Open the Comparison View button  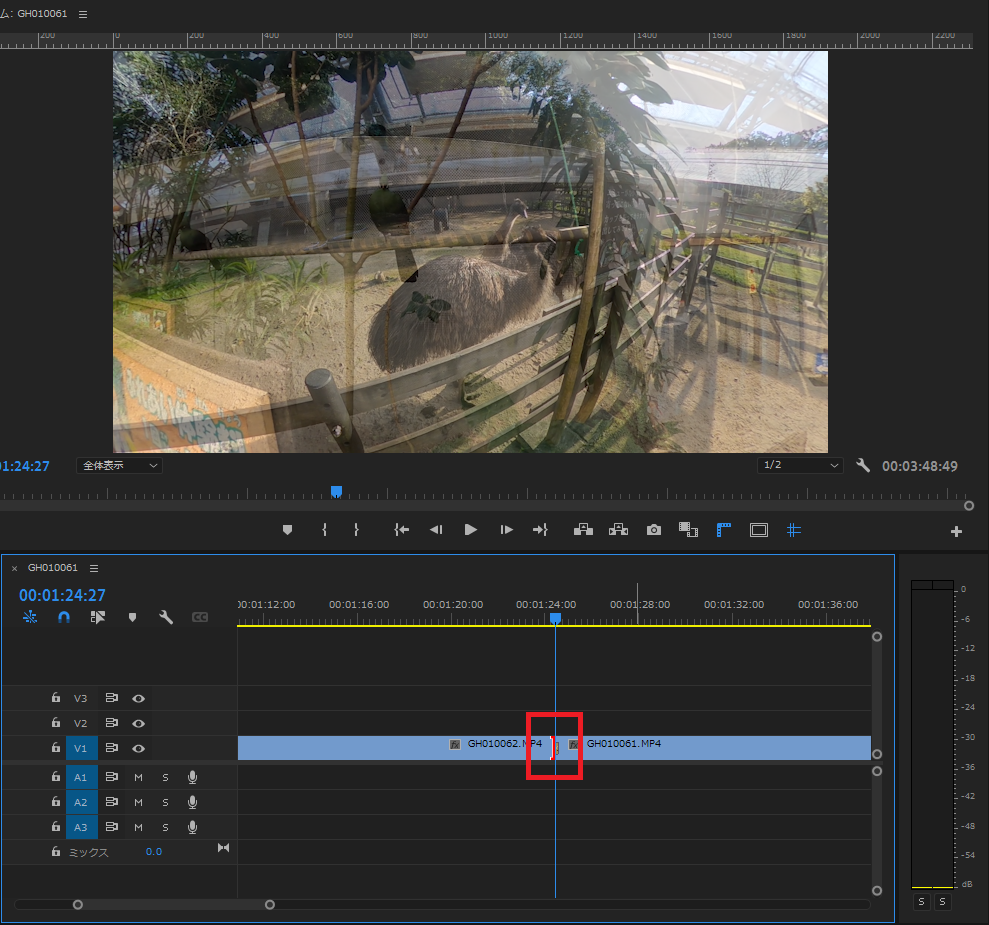(688, 530)
